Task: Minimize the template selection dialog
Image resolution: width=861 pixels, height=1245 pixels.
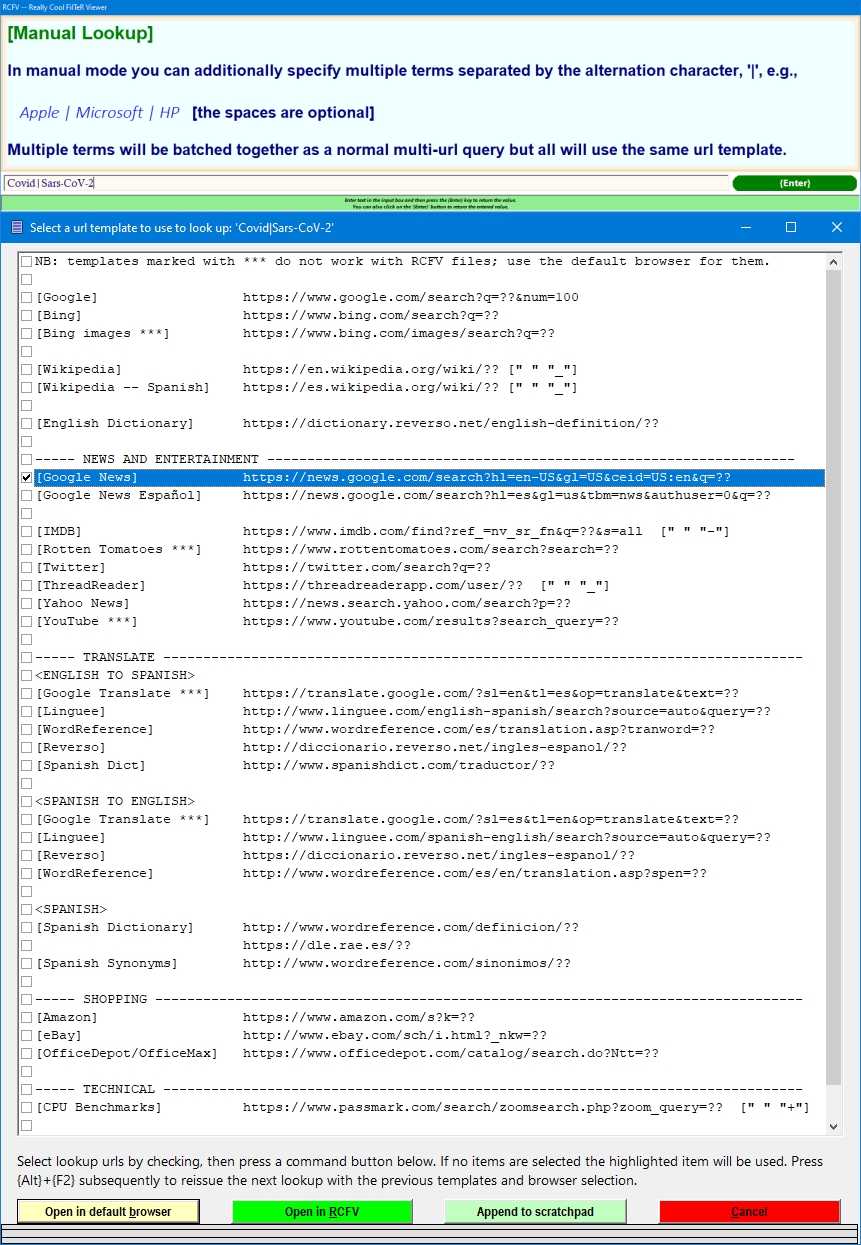Action: pos(745,228)
